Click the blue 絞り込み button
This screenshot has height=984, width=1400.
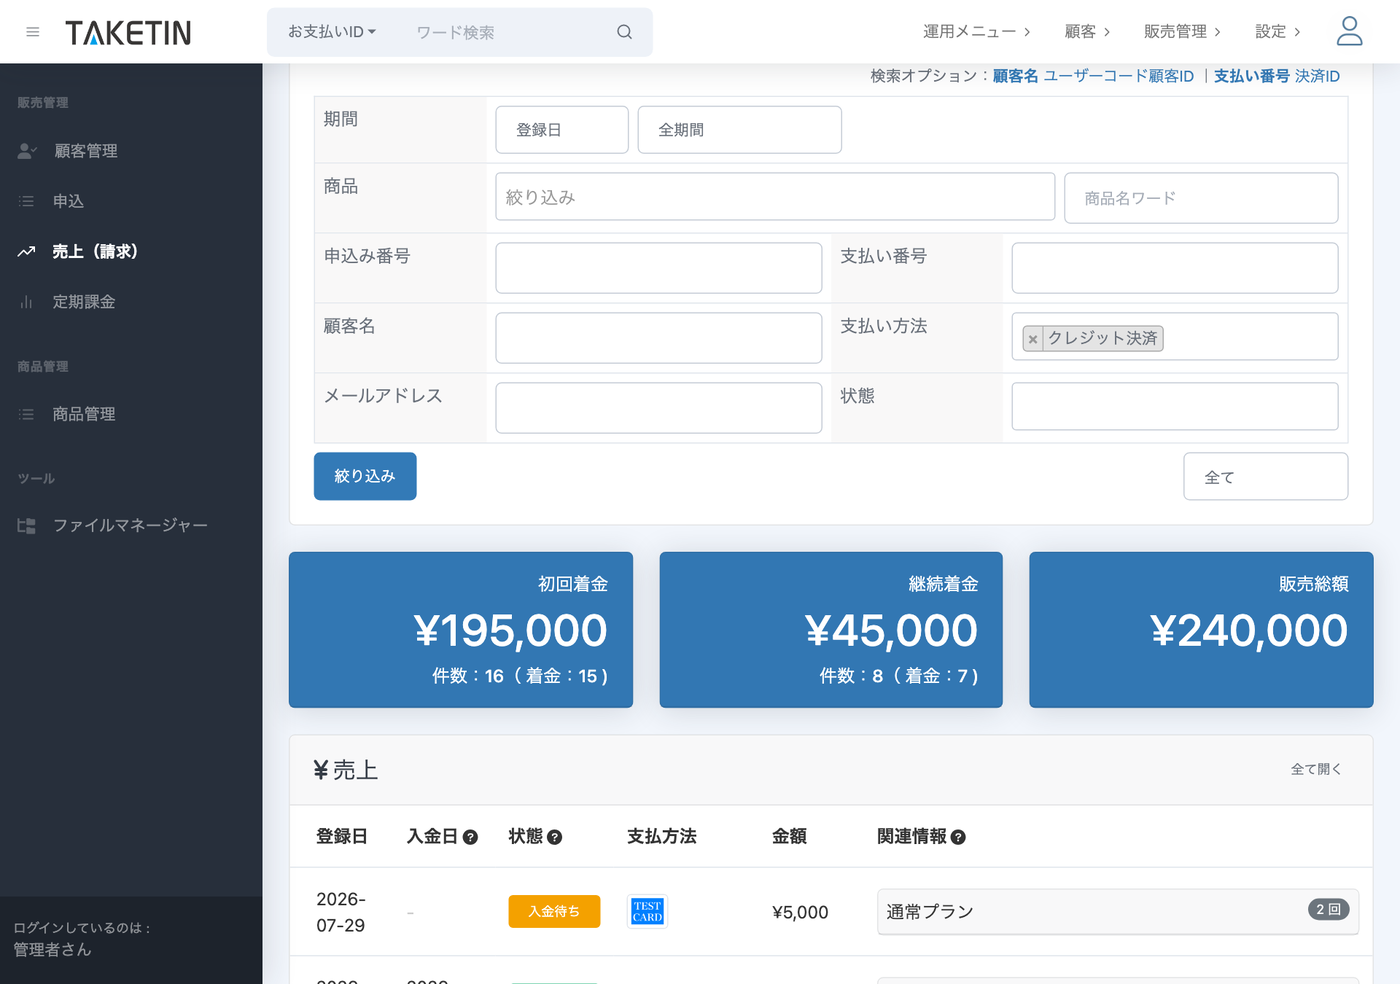pos(365,476)
